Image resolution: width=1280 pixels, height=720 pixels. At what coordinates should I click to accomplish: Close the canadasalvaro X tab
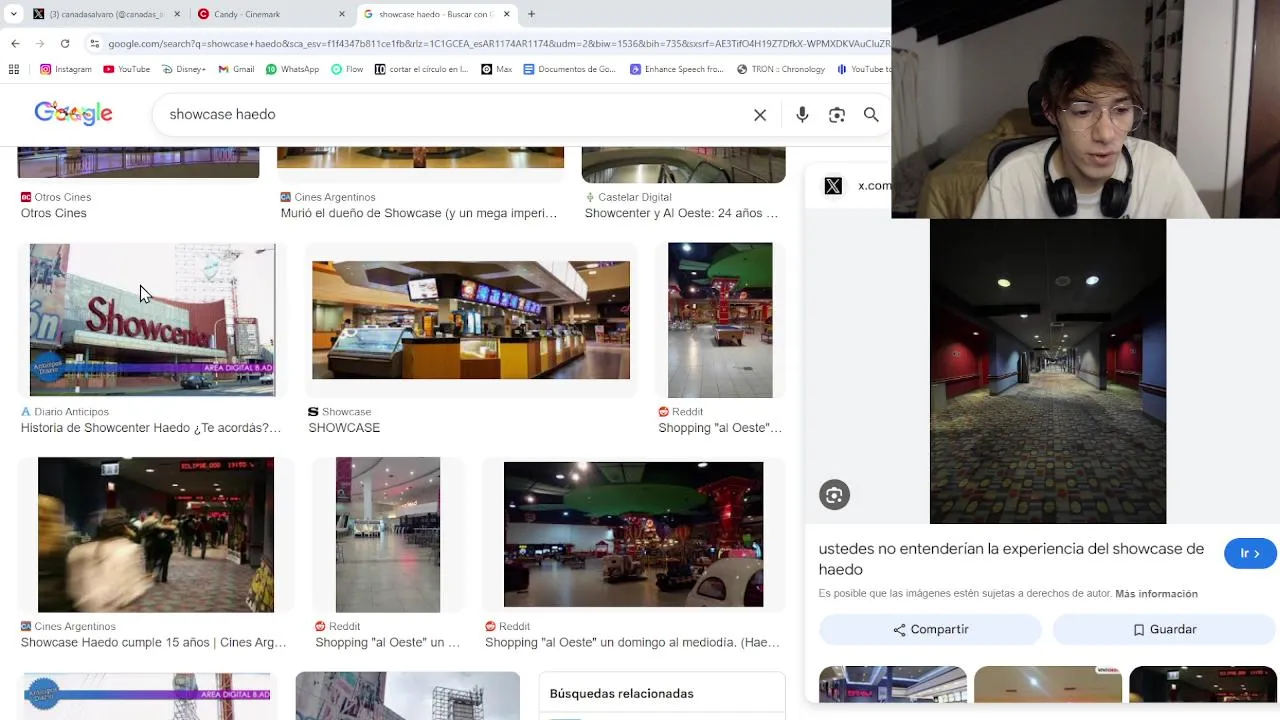[x=177, y=14]
